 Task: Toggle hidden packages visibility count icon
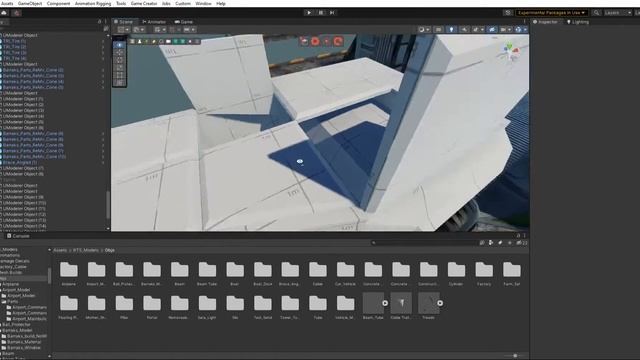[x=522, y=242]
